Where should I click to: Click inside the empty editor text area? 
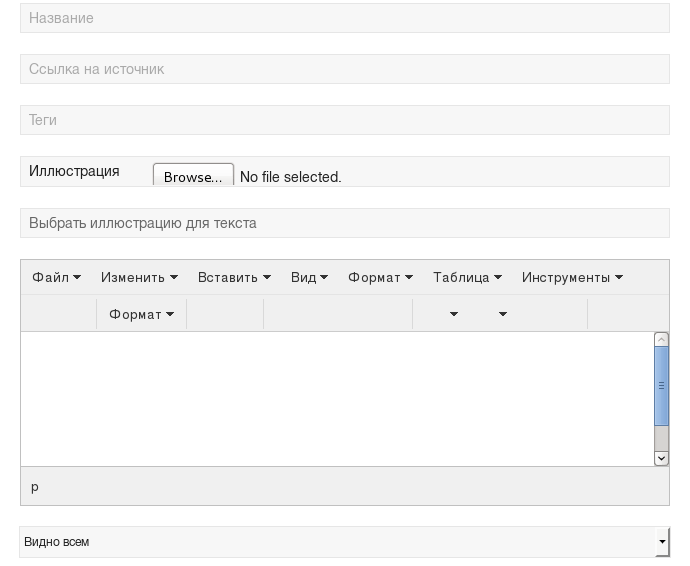pyautogui.click(x=337, y=399)
